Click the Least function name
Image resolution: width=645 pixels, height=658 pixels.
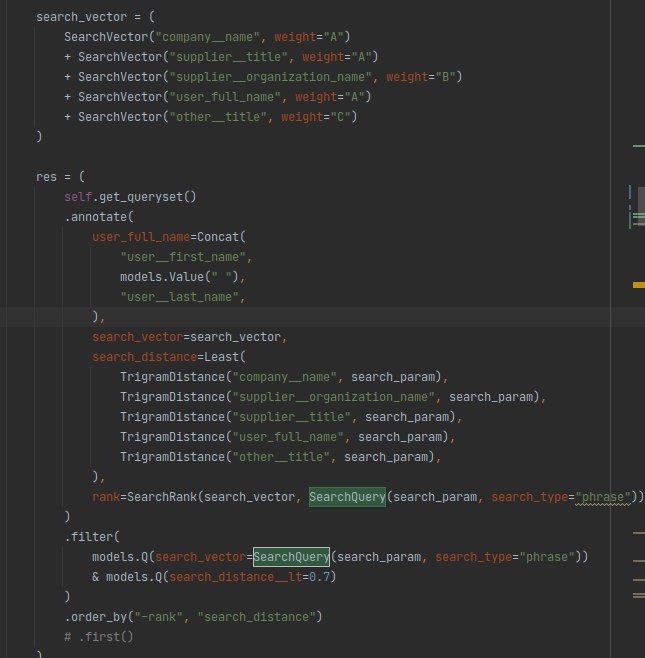pyautogui.click(x=221, y=357)
